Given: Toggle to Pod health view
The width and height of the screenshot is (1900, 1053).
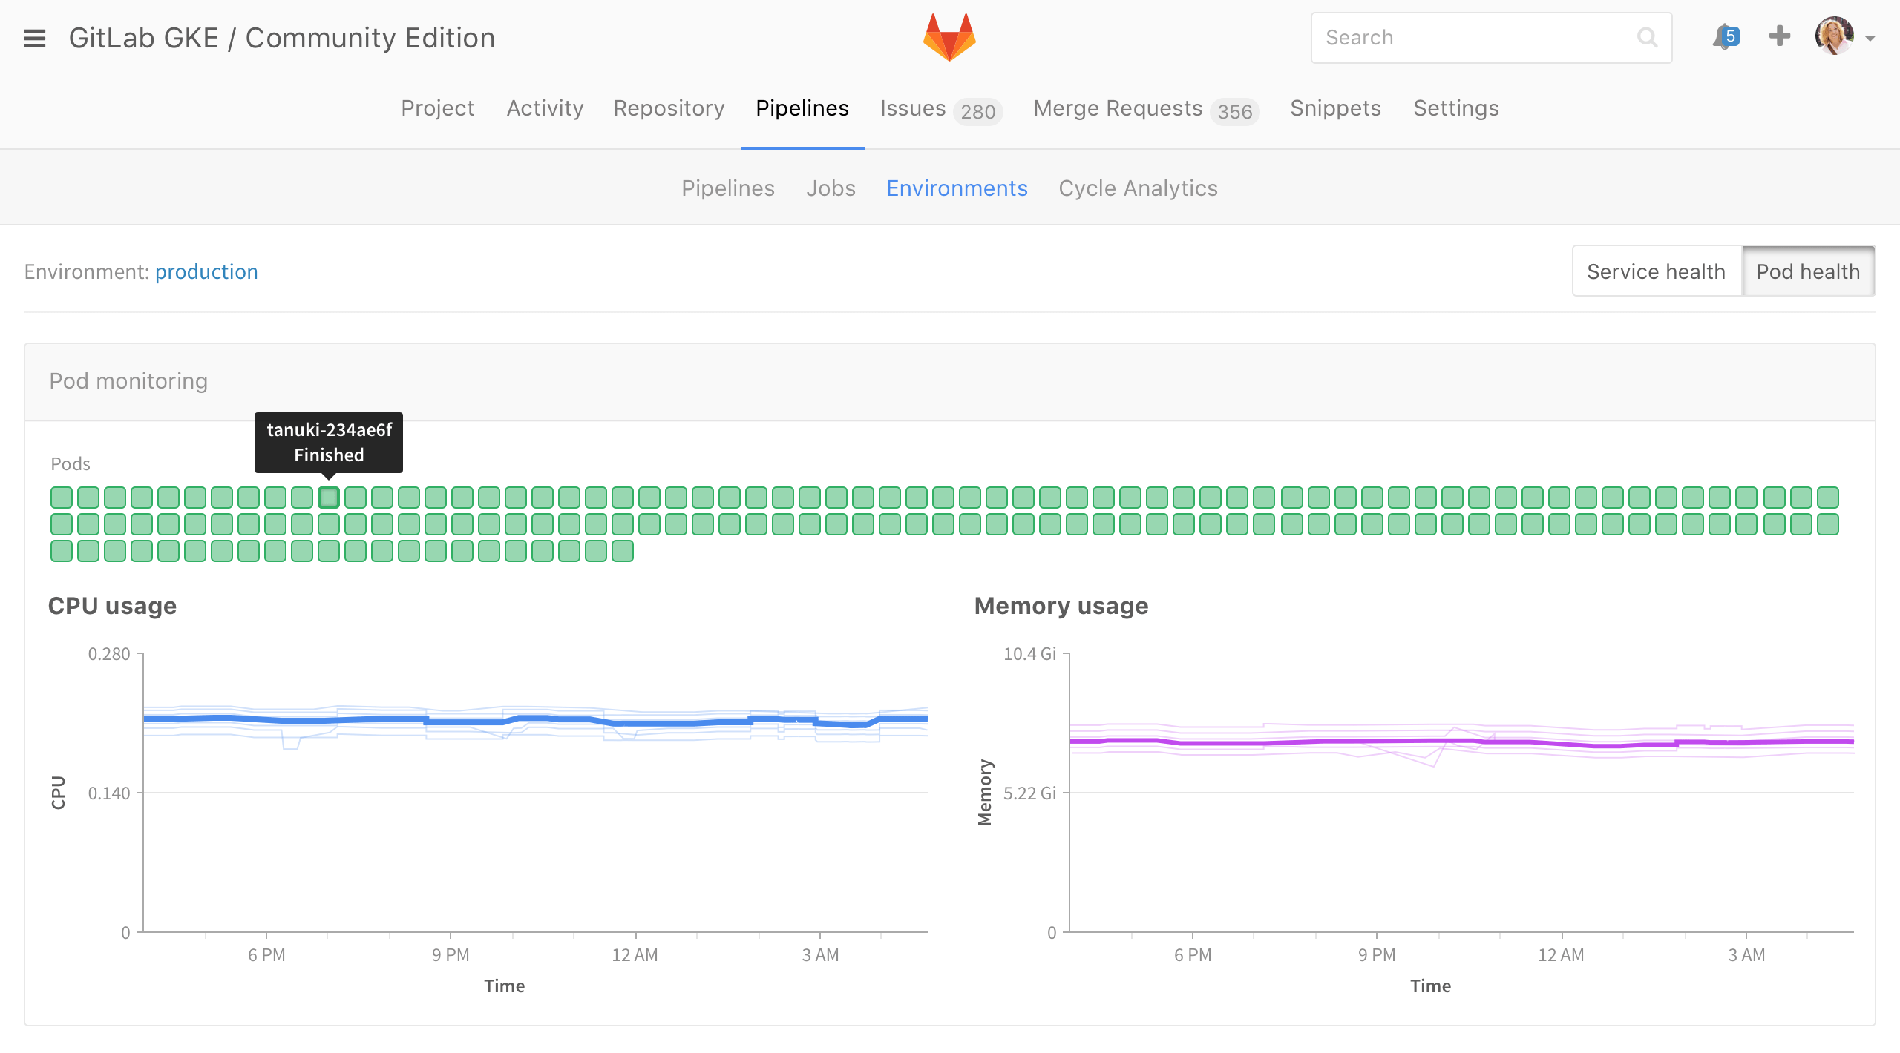Looking at the screenshot, I should [1808, 272].
